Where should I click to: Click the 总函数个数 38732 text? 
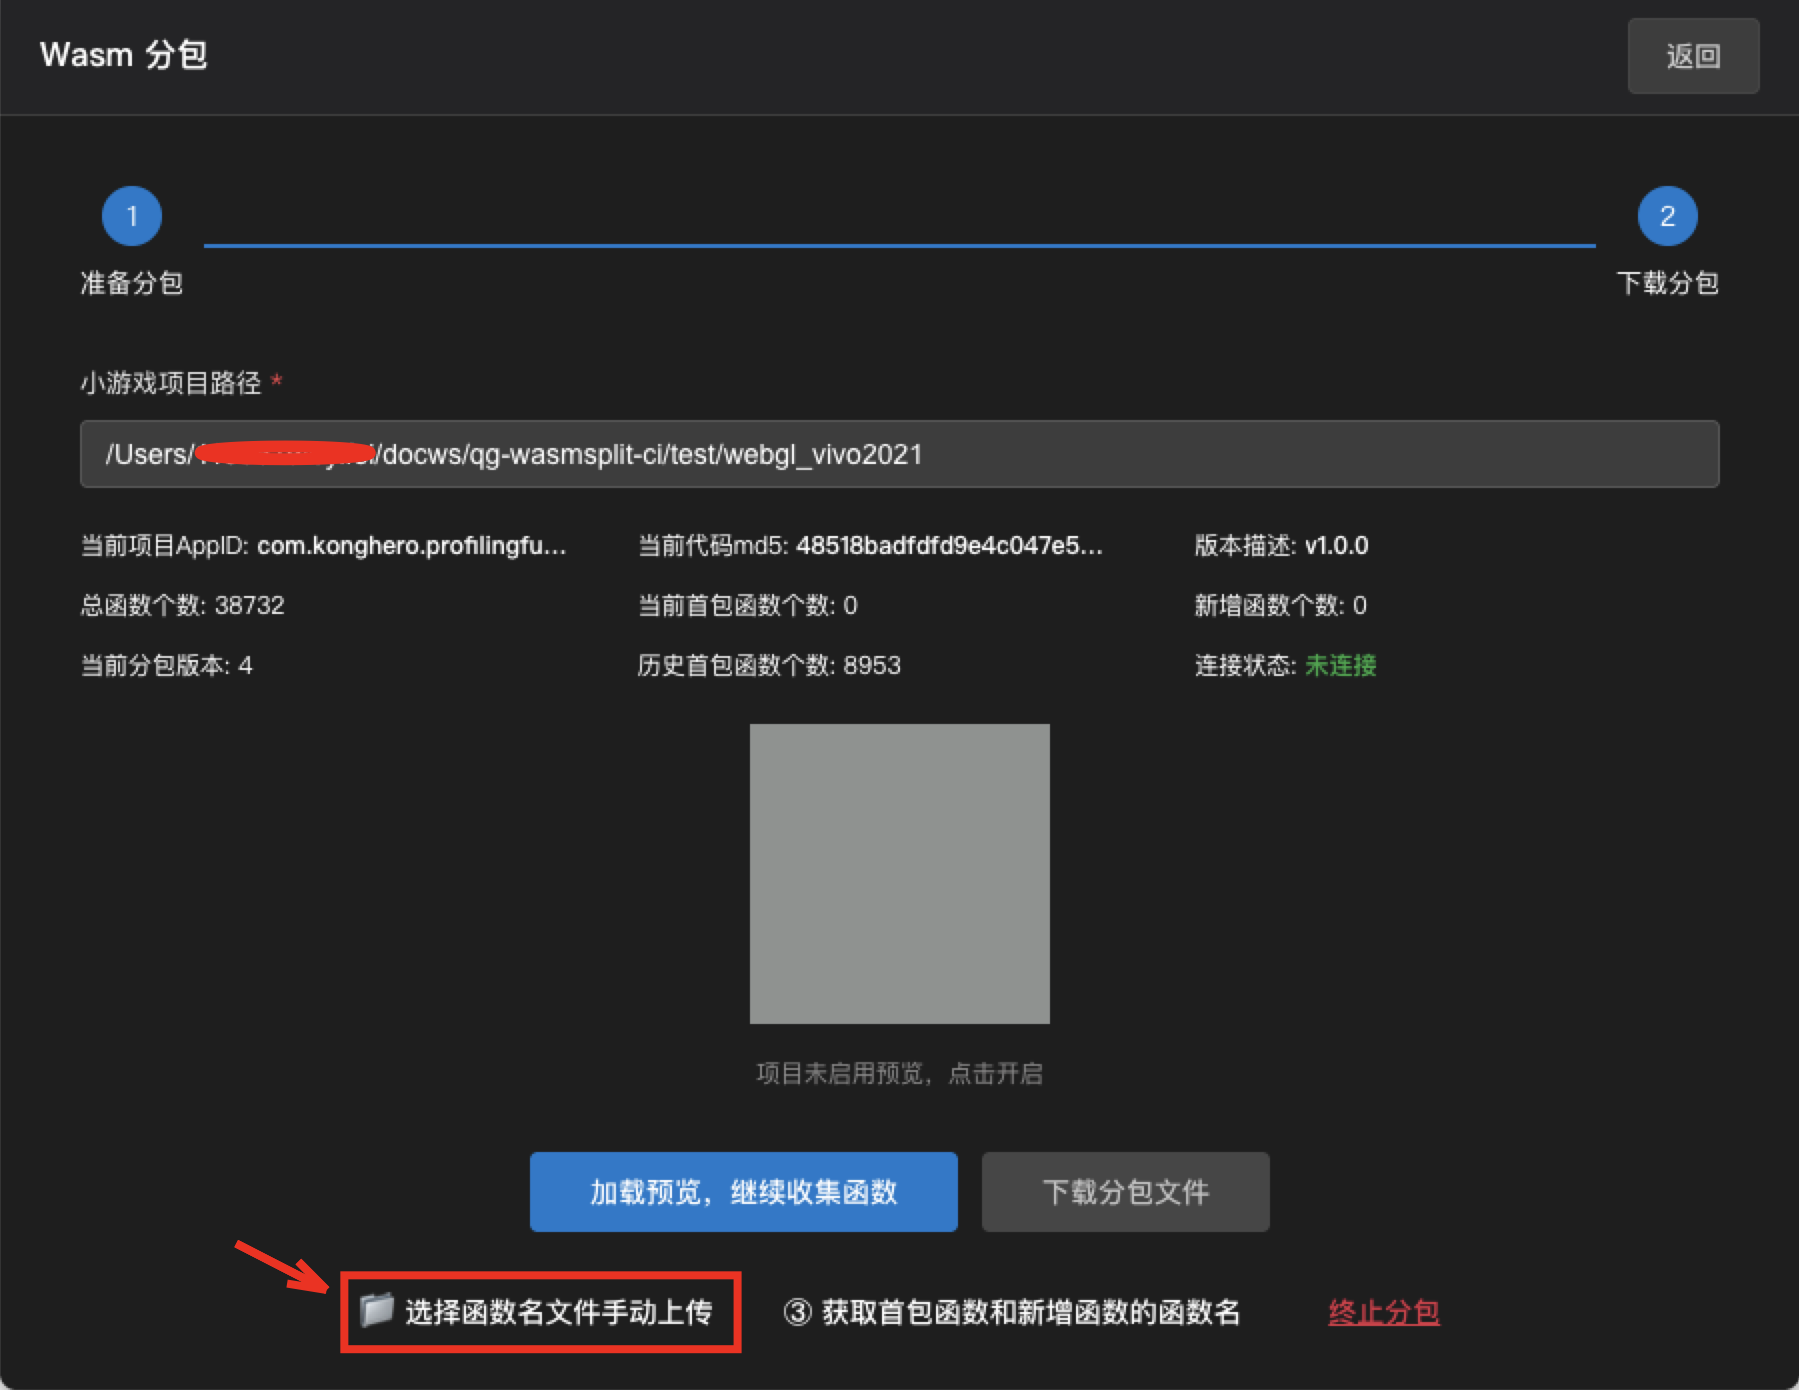click(182, 605)
